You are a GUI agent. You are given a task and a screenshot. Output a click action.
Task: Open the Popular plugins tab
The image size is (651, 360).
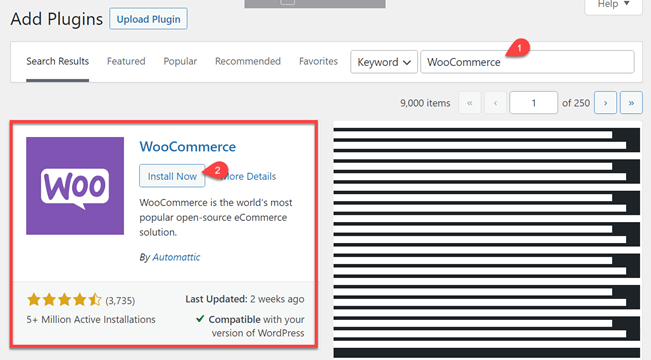(180, 61)
